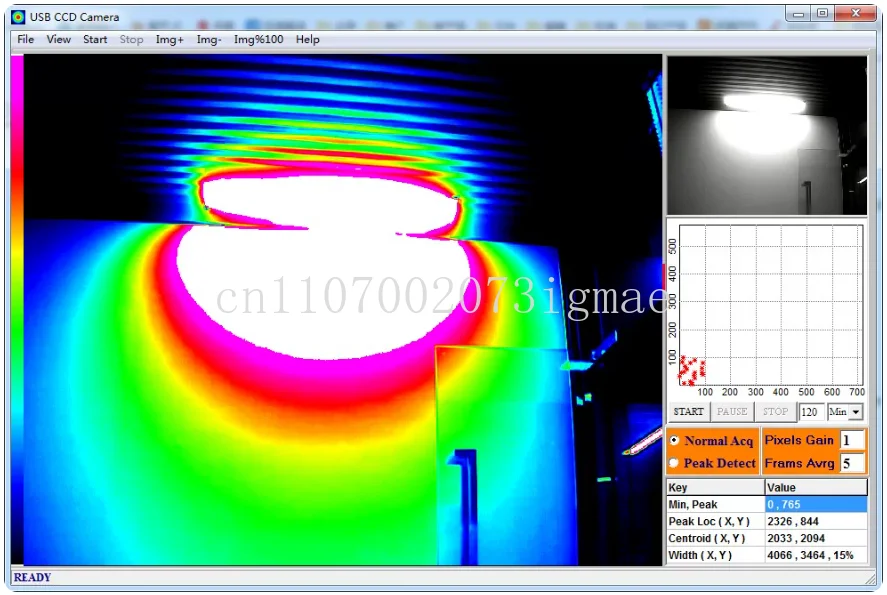Click the value 2326 , 844
Screen dimensions: 887x595
[816, 521]
